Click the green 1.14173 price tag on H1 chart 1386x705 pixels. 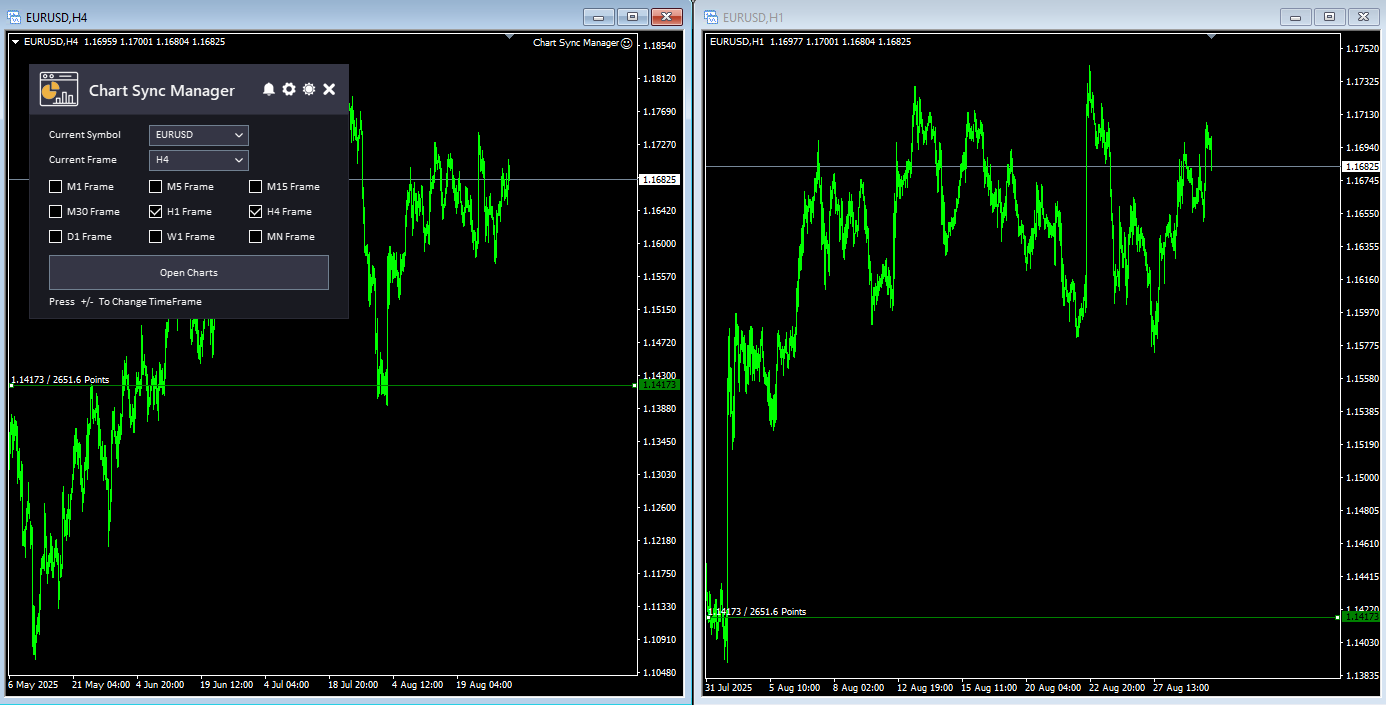coord(1362,617)
